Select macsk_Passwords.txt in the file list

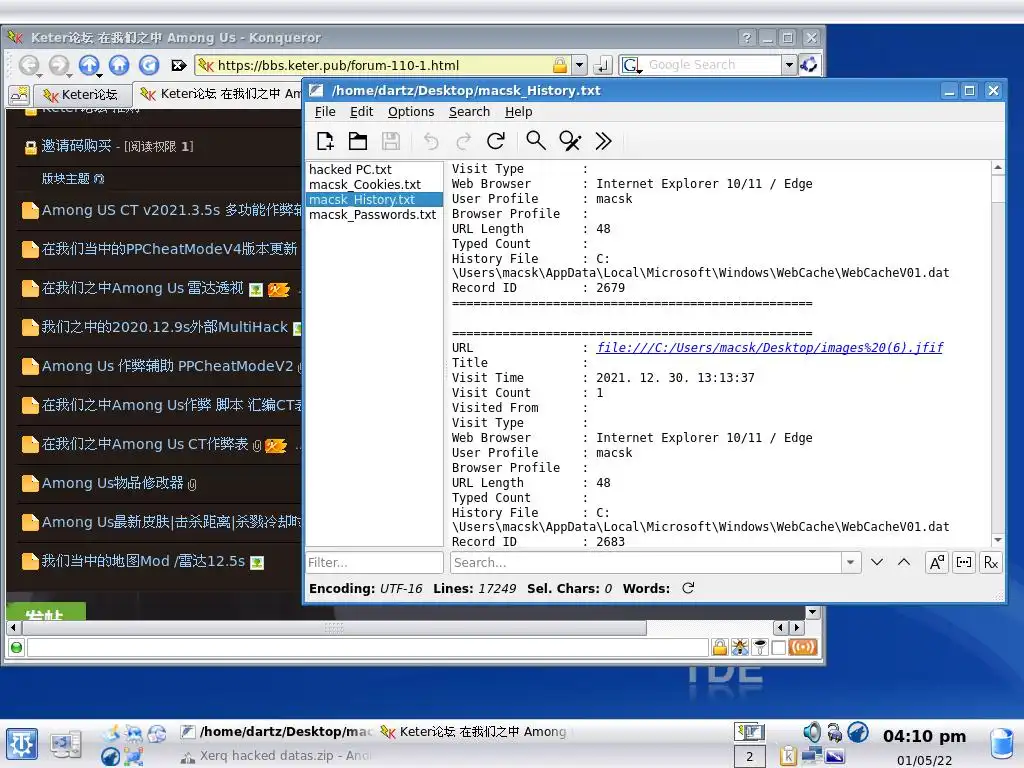(x=372, y=215)
